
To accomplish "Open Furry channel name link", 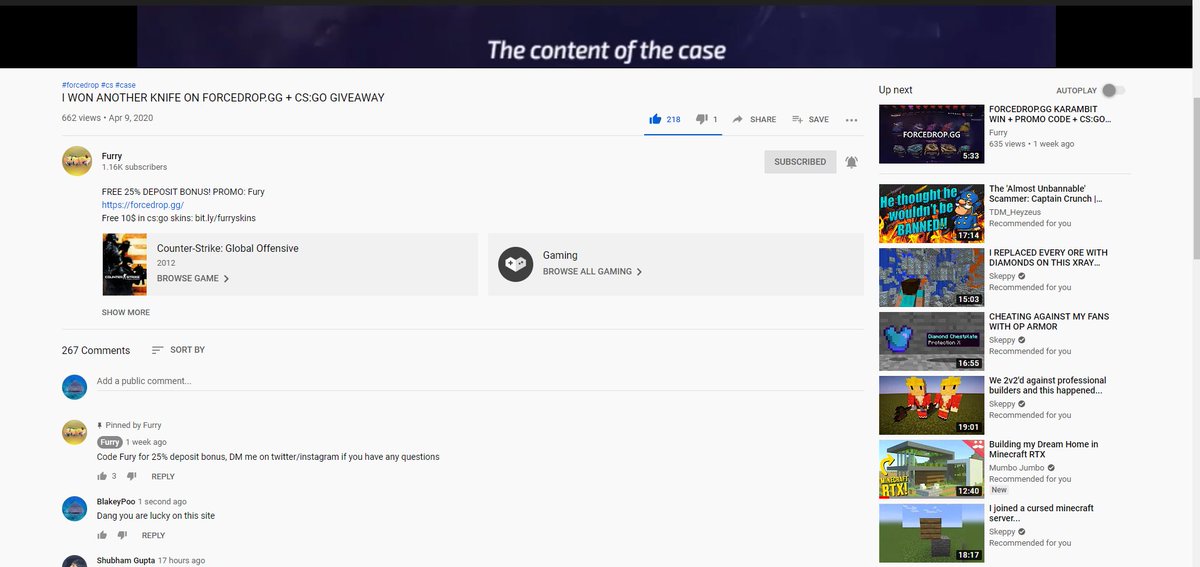I will pyautogui.click(x=112, y=156).
